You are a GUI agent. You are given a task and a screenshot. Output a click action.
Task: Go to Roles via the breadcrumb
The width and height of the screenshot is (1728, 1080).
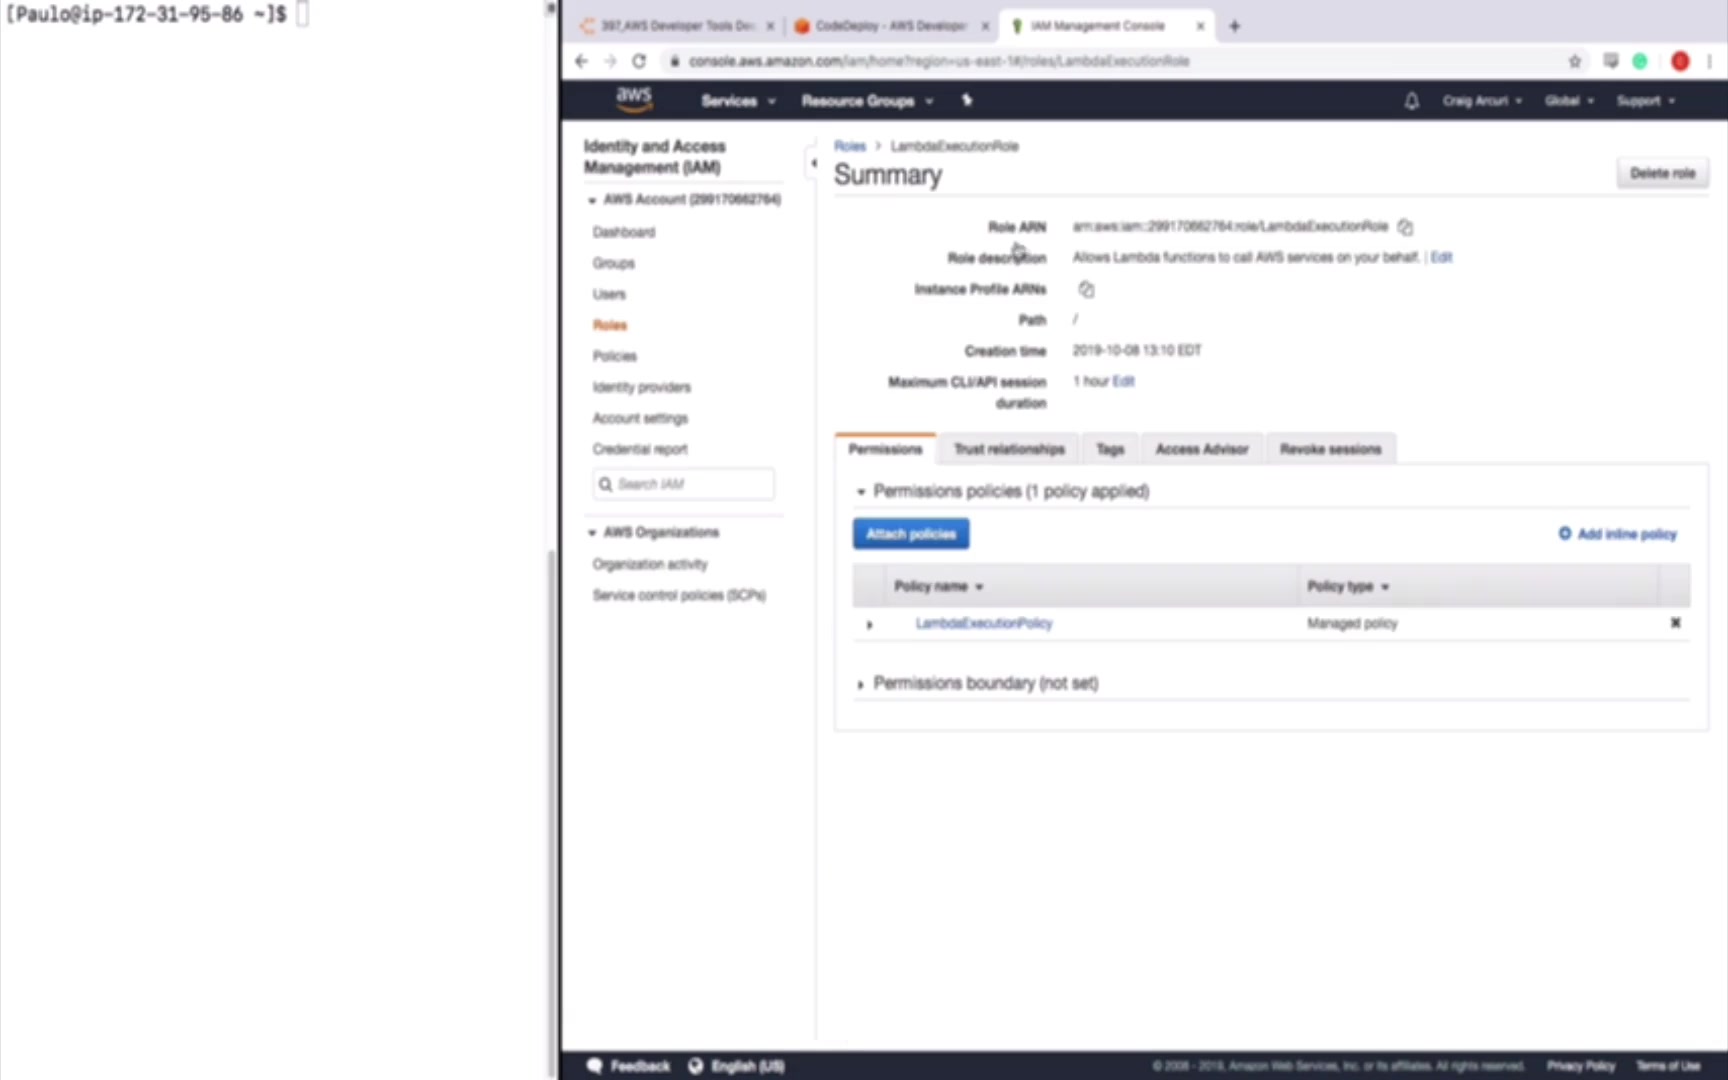coord(850,146)
